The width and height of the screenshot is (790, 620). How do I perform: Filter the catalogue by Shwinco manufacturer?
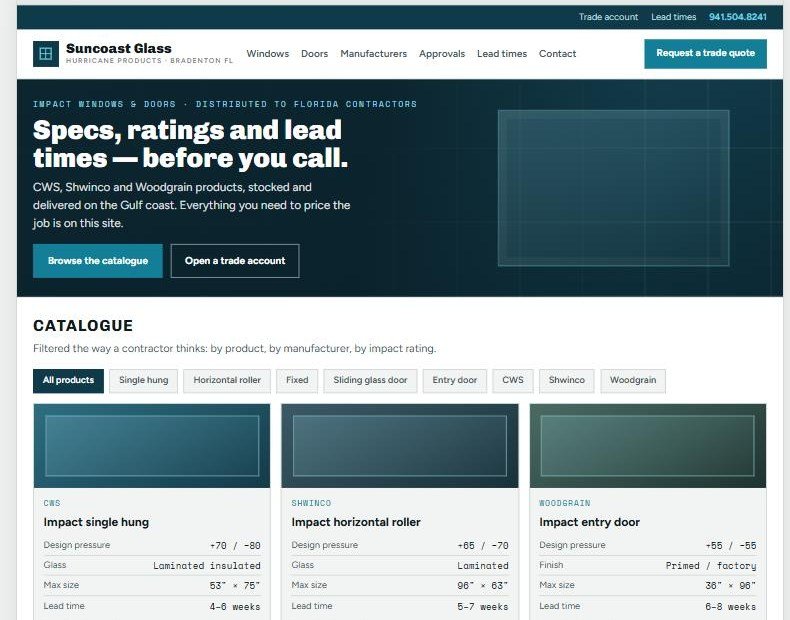click(x=567, y=380)
